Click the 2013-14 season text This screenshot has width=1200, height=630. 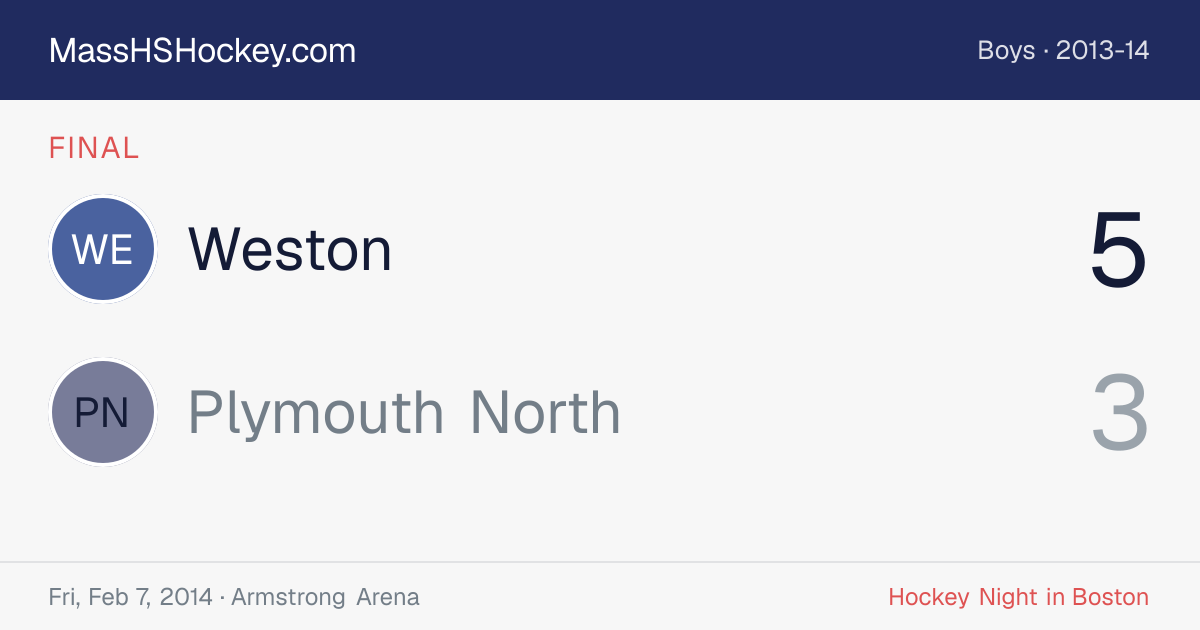(x=1102, y=51)
